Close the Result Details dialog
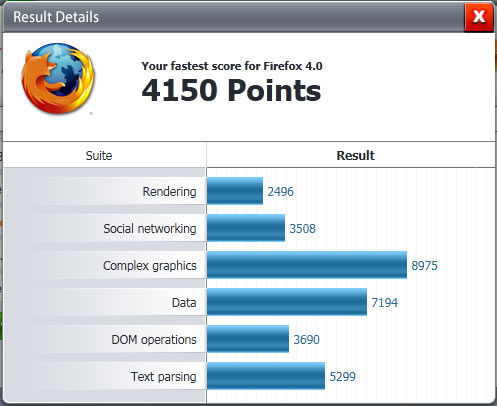Screen dimensions: 497x406 click(x=479, y=16)
